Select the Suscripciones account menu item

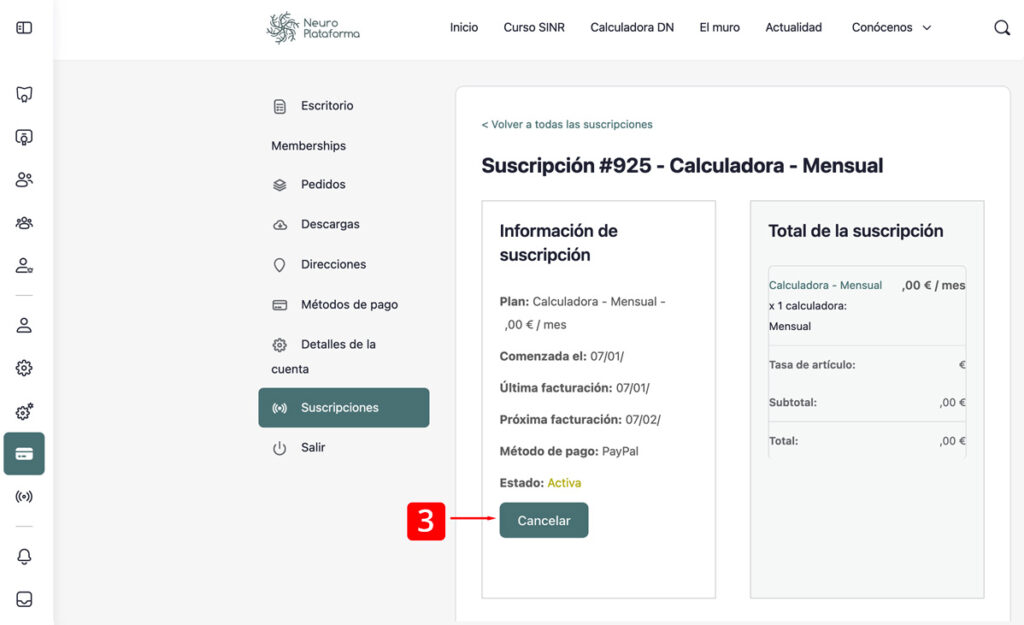[344, 408]
